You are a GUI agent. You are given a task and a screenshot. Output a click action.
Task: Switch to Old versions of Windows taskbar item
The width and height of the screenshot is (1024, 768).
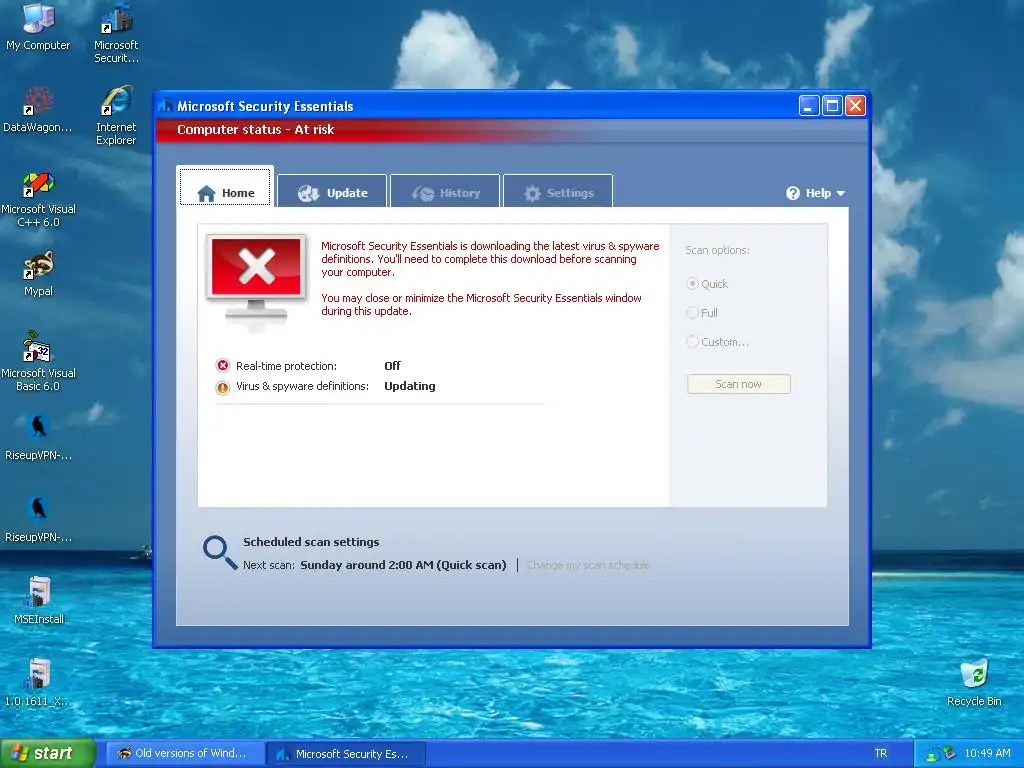click(185, 754)
